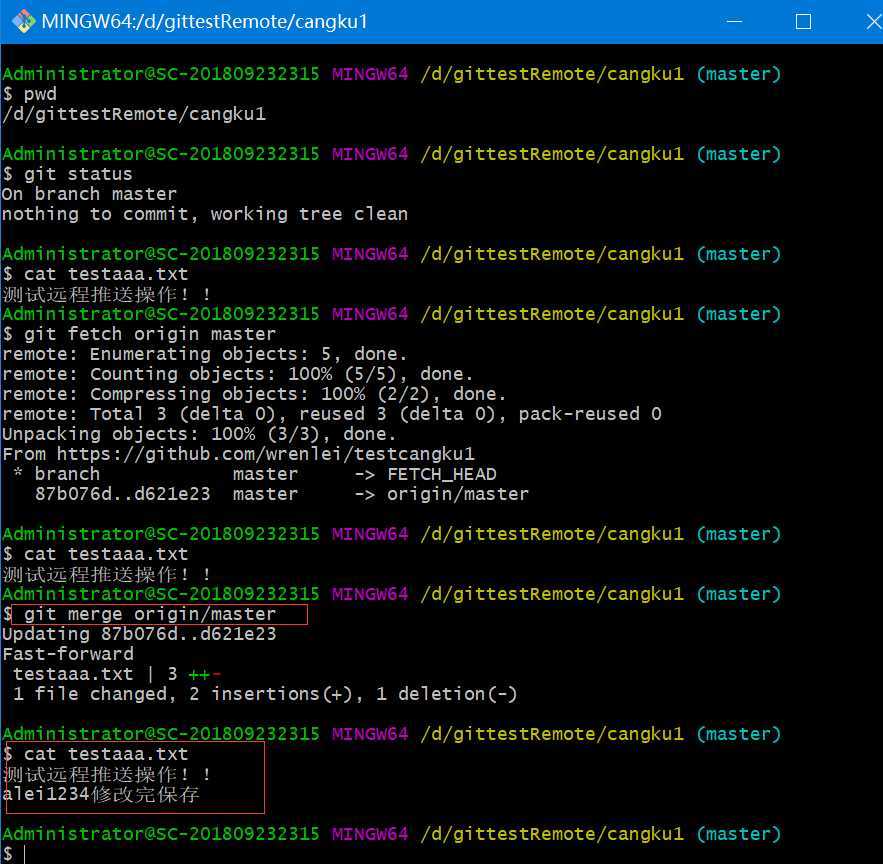Image resolution: width=883 pixels, height=864 pixels.
Task: Click '87b076d..d621e23 master -> origin/master' line
Action: pyautogui.click(x=282, y=494)
